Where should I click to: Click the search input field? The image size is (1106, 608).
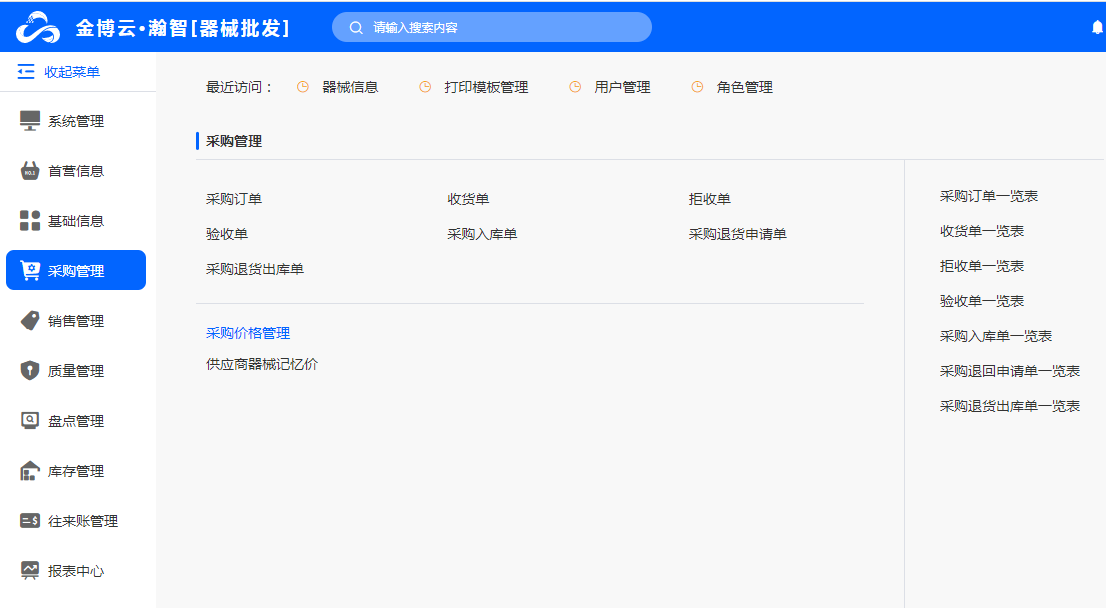[500, 28]
